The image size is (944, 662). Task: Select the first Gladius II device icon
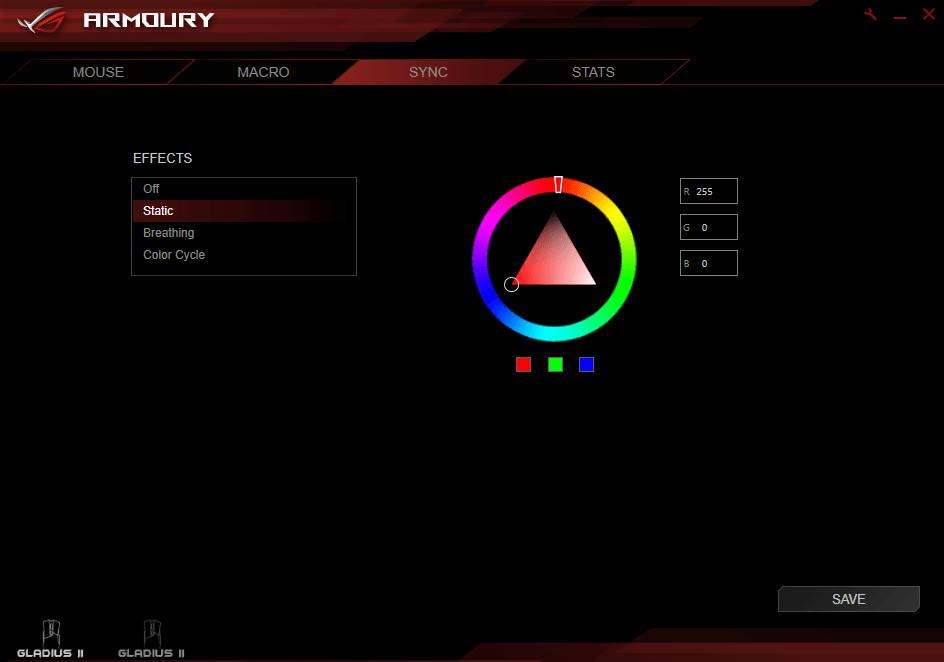[x=50, y=638]
